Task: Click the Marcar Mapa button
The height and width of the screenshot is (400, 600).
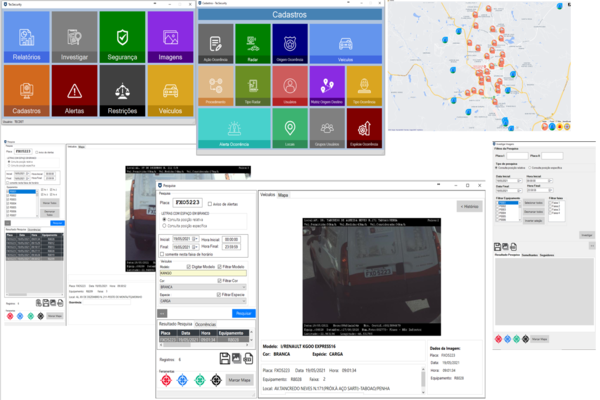Action: coord(238,381)
